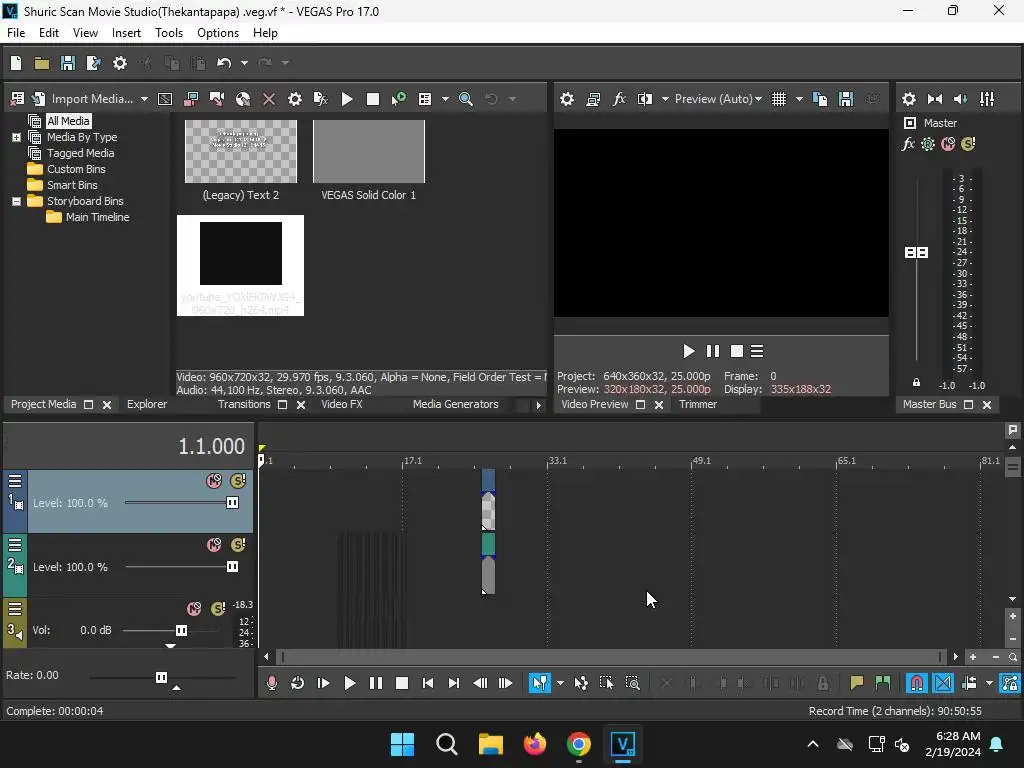Expand Media By Type tree node

pos(16,137)
